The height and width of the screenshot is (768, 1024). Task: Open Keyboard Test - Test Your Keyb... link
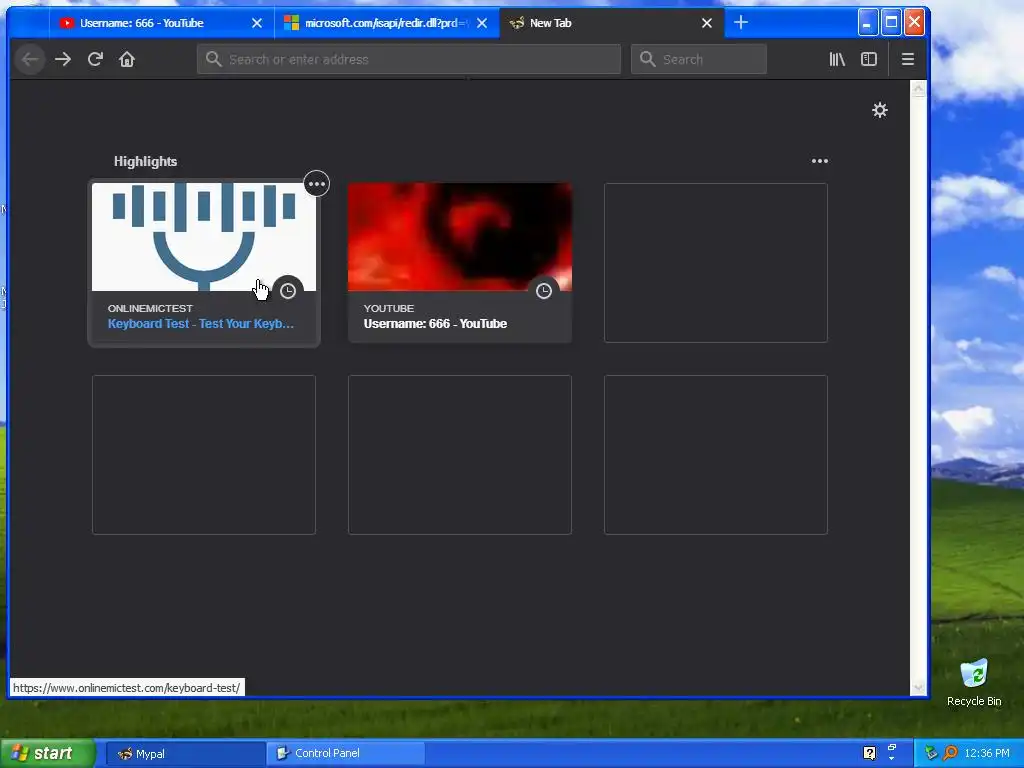(200, 324)
